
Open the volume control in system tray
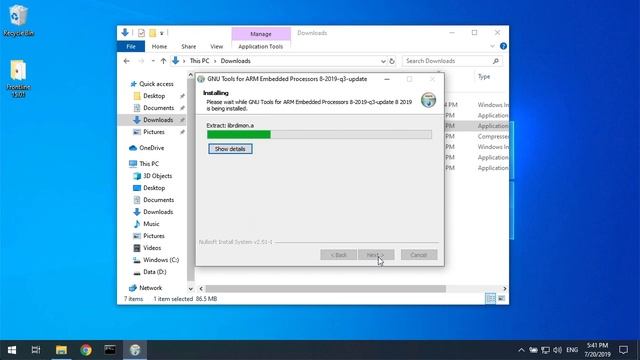pyautogui.click(x=558, y=350)
